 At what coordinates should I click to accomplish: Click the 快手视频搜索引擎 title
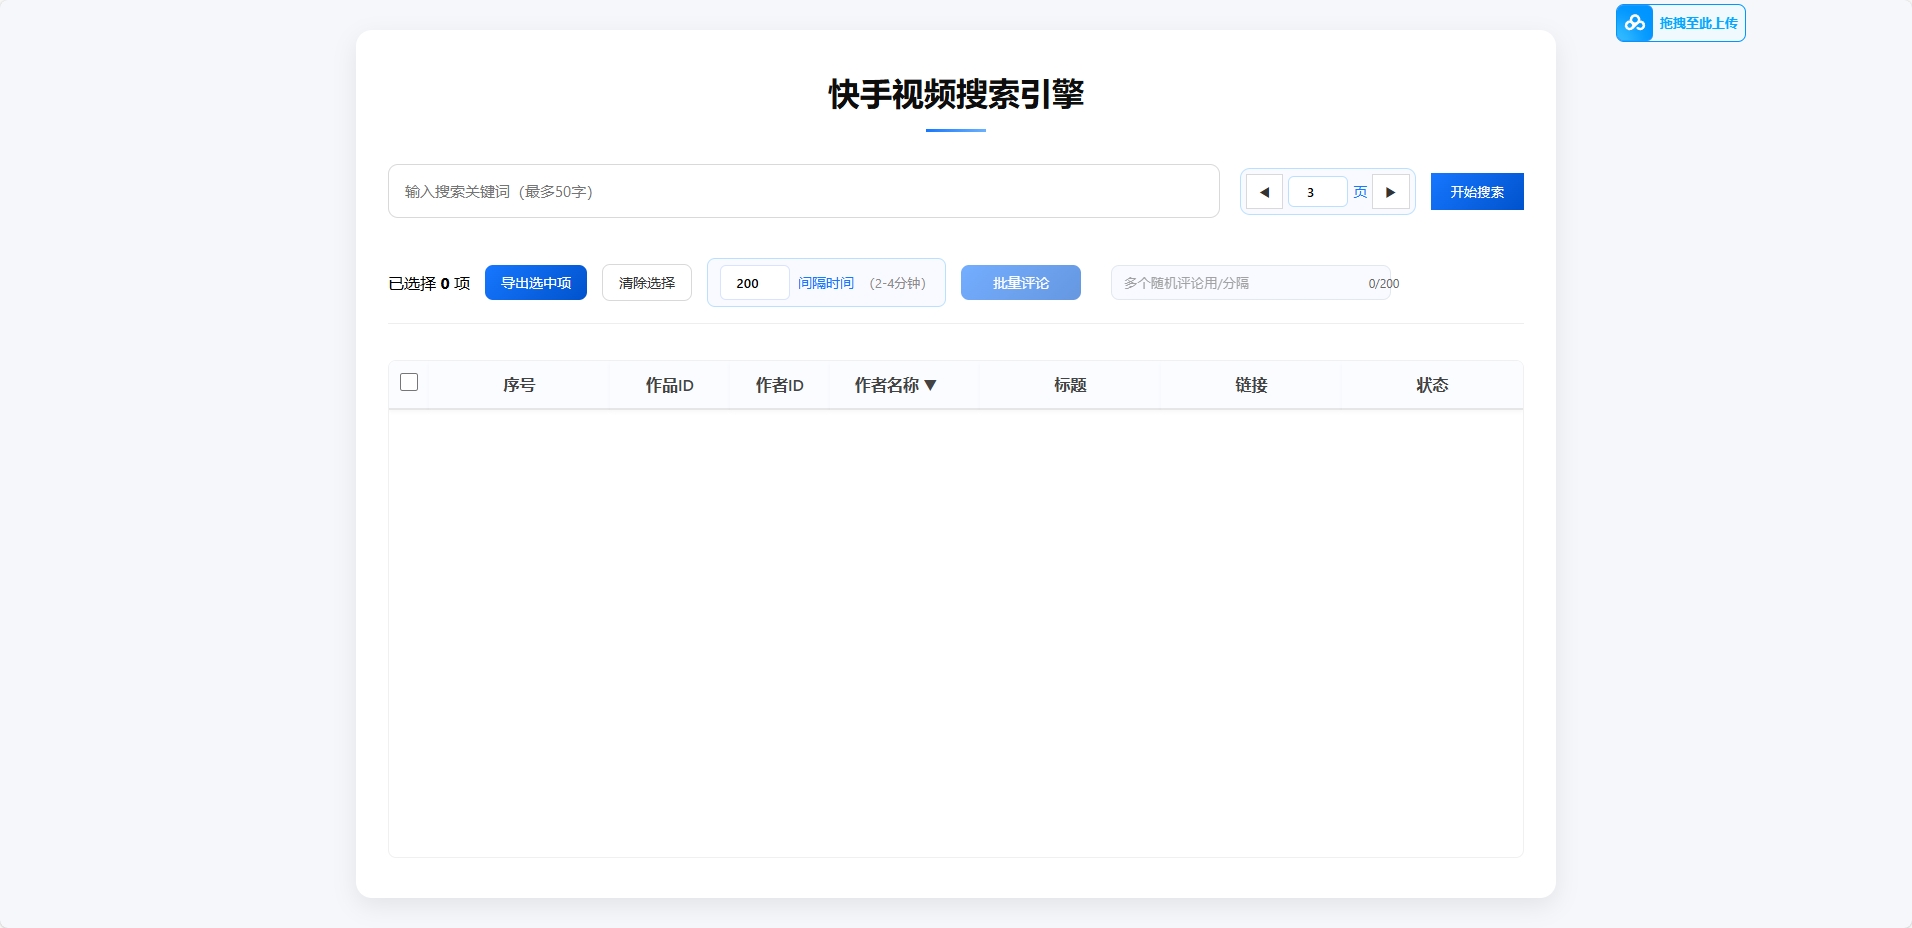pyautogui.click(x=956, y=94)
